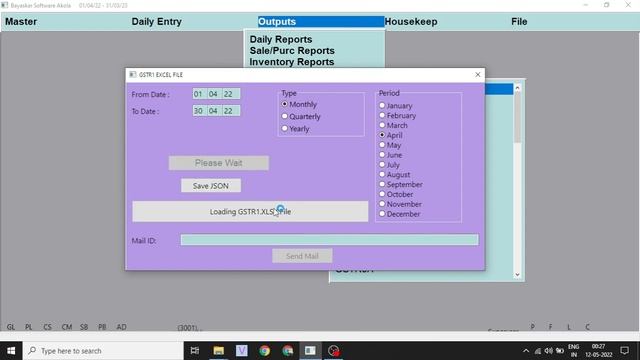This screenshot has height=360, width=640.
Task: Open the File menu
Action: 519,22
